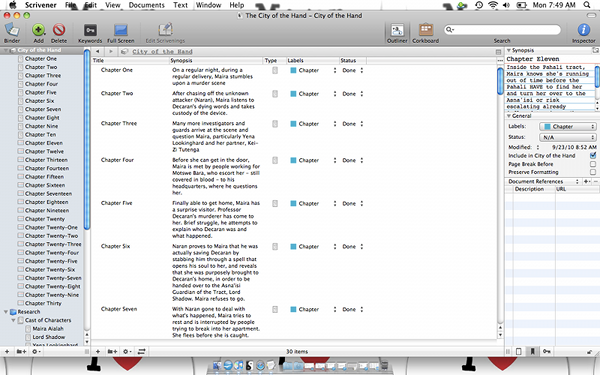Show document notes in the inspector footer
The height and width of the screenshot is (375, 600).
pyautogui.click(x=519, y=351)
